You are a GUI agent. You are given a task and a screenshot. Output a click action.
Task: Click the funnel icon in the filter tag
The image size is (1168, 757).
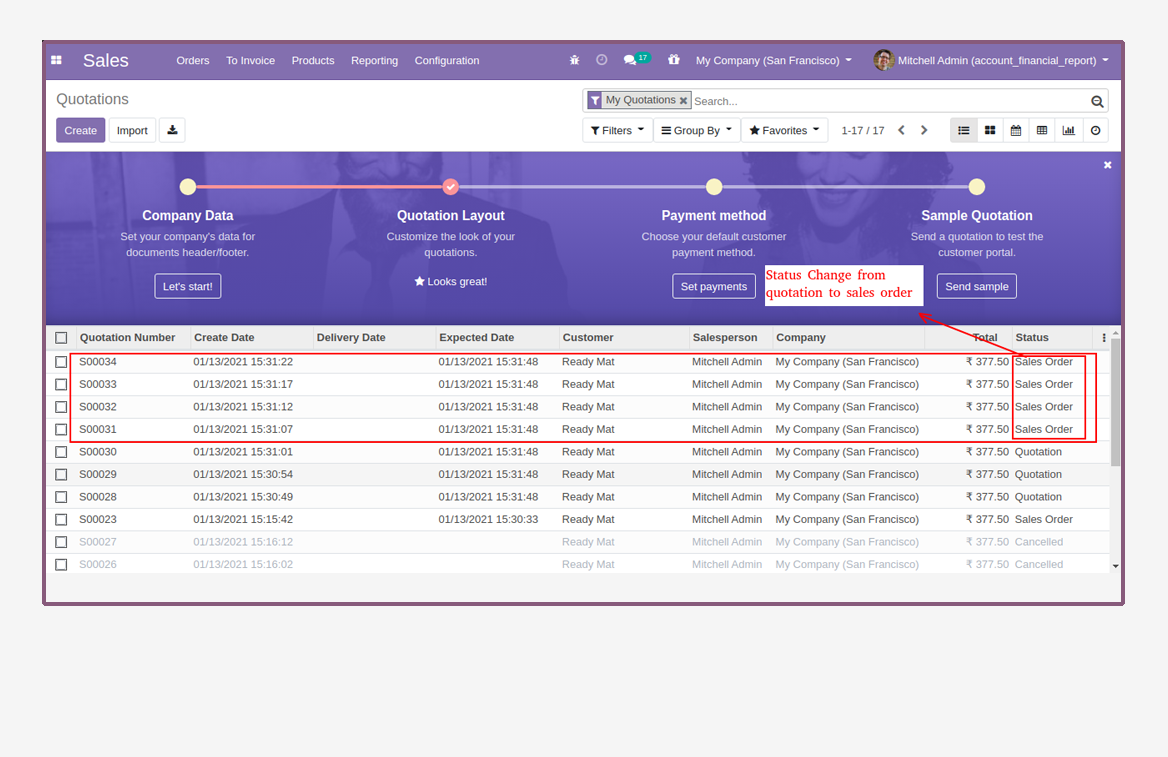point(595,100)
